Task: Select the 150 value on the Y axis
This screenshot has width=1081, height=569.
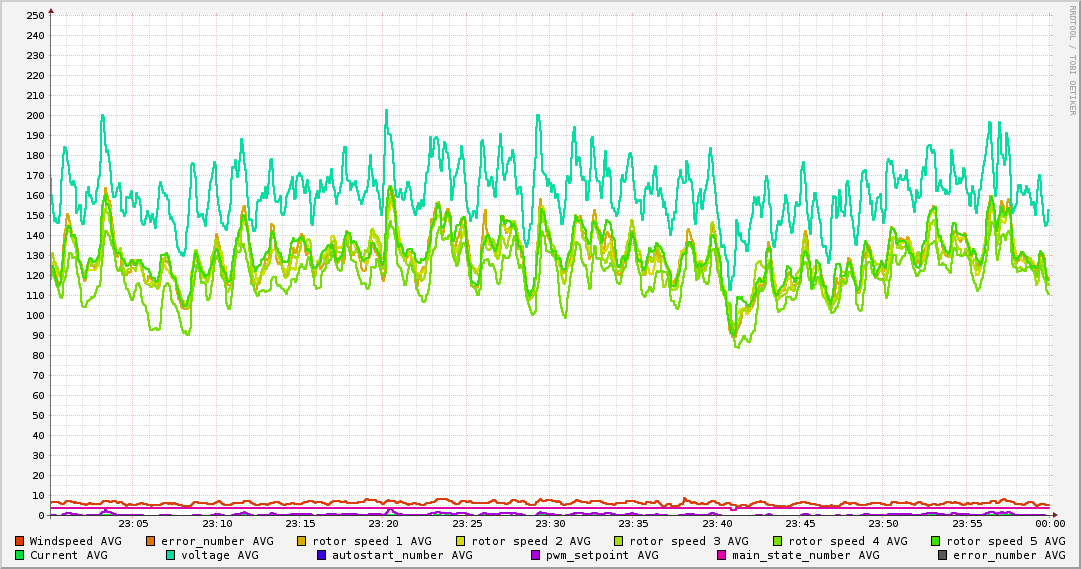Action: pyautogui.click(x=34, y=216)
